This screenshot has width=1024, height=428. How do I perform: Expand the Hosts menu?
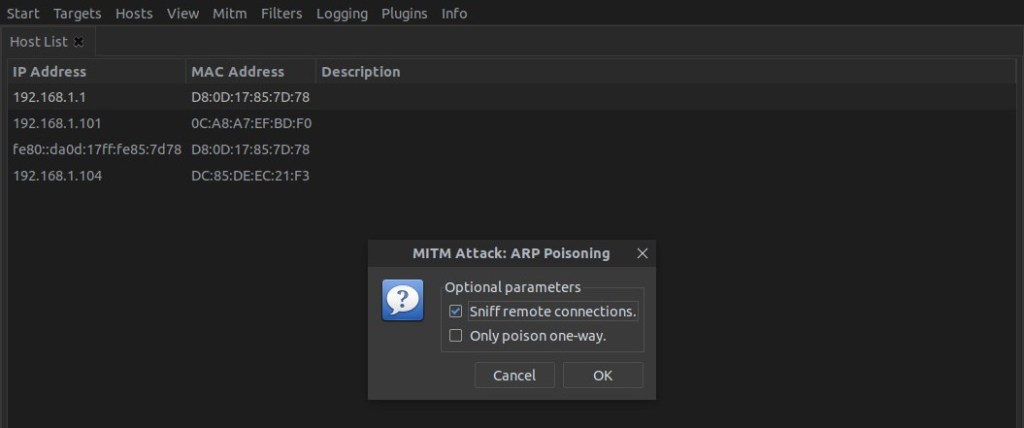134,14
